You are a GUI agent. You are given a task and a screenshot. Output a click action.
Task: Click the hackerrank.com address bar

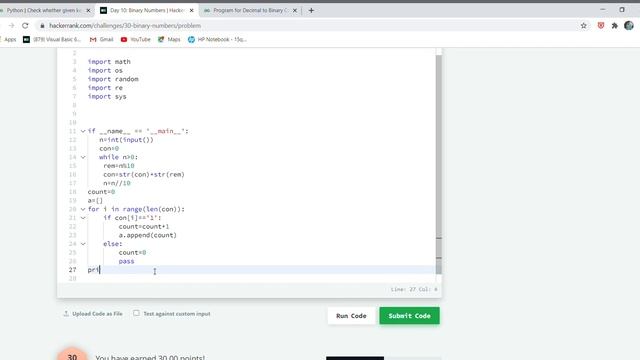coord(125,26)
